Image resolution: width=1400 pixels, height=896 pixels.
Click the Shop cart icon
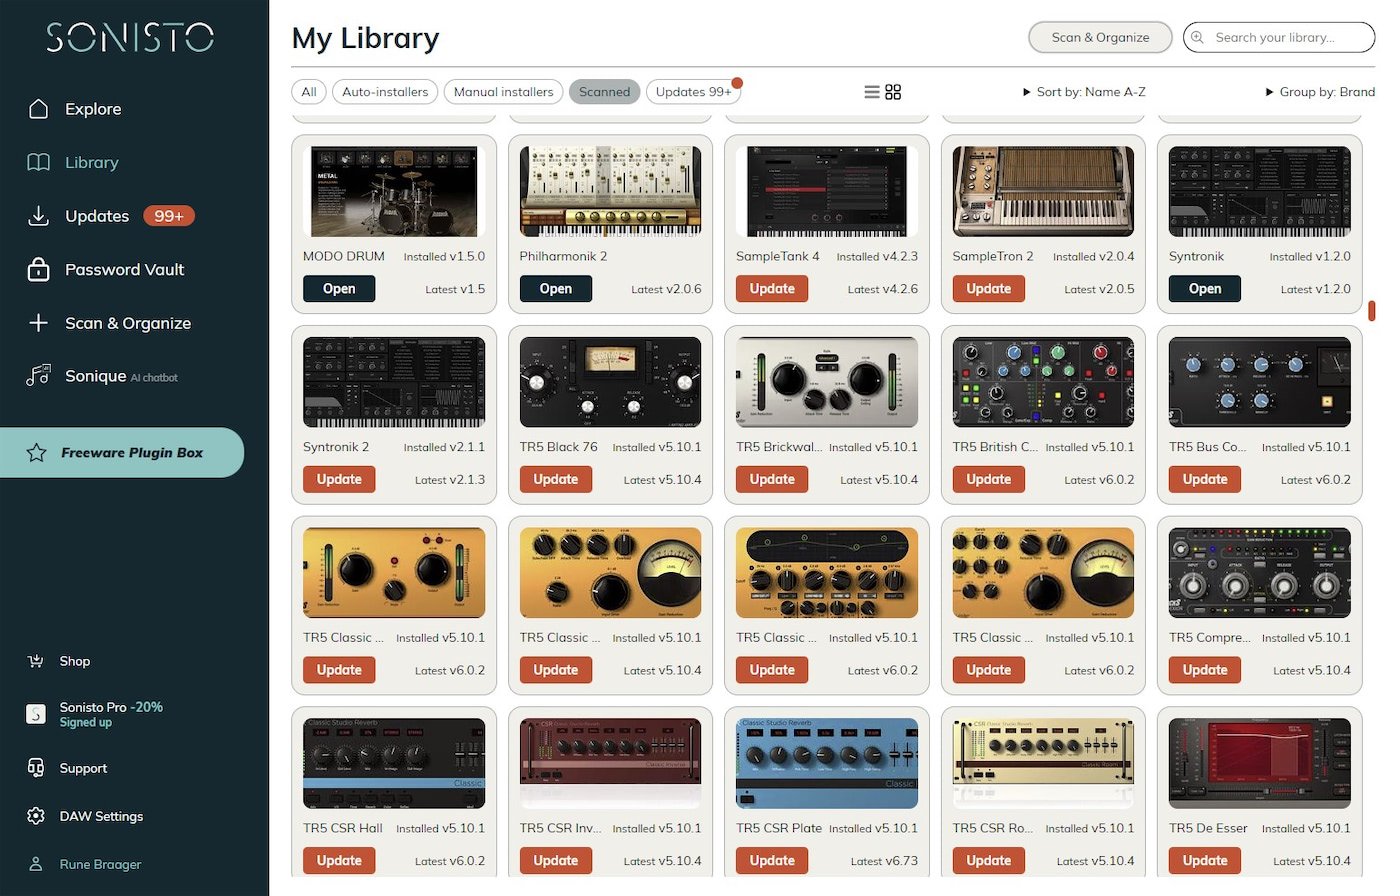click(x=36, y=661)
